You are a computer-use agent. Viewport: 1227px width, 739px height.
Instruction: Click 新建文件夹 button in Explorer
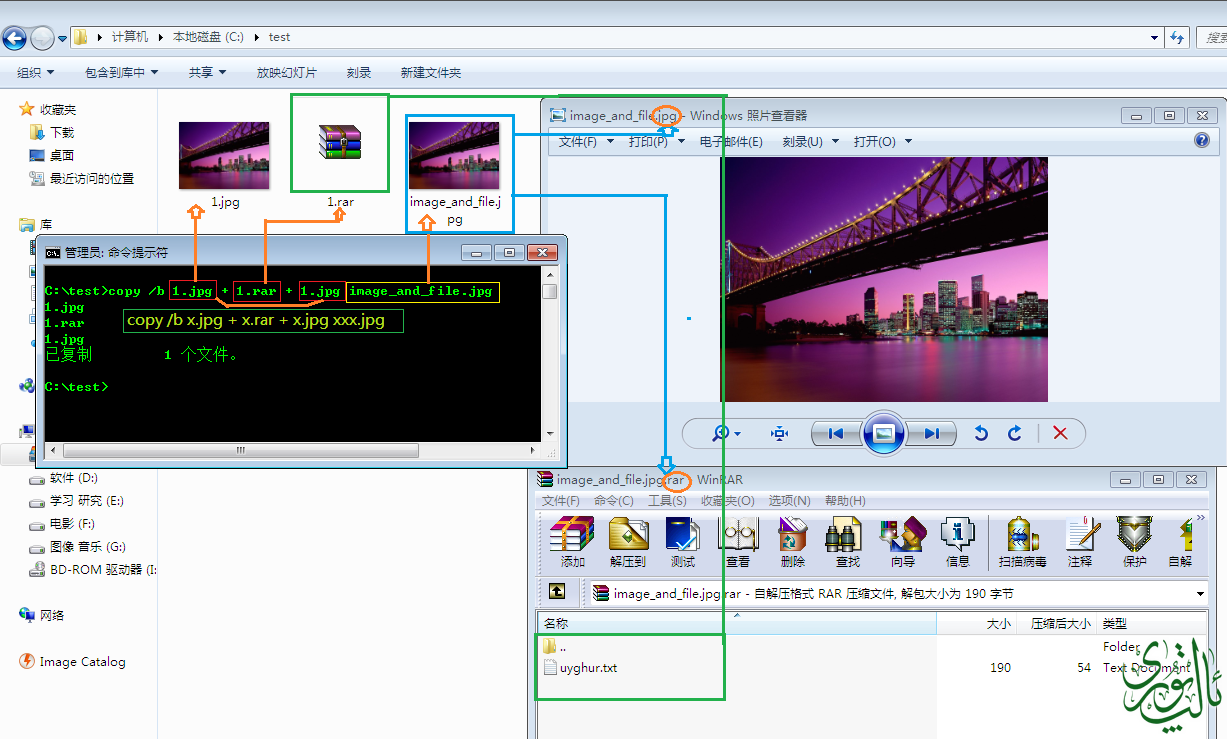(x=430, y=73)
